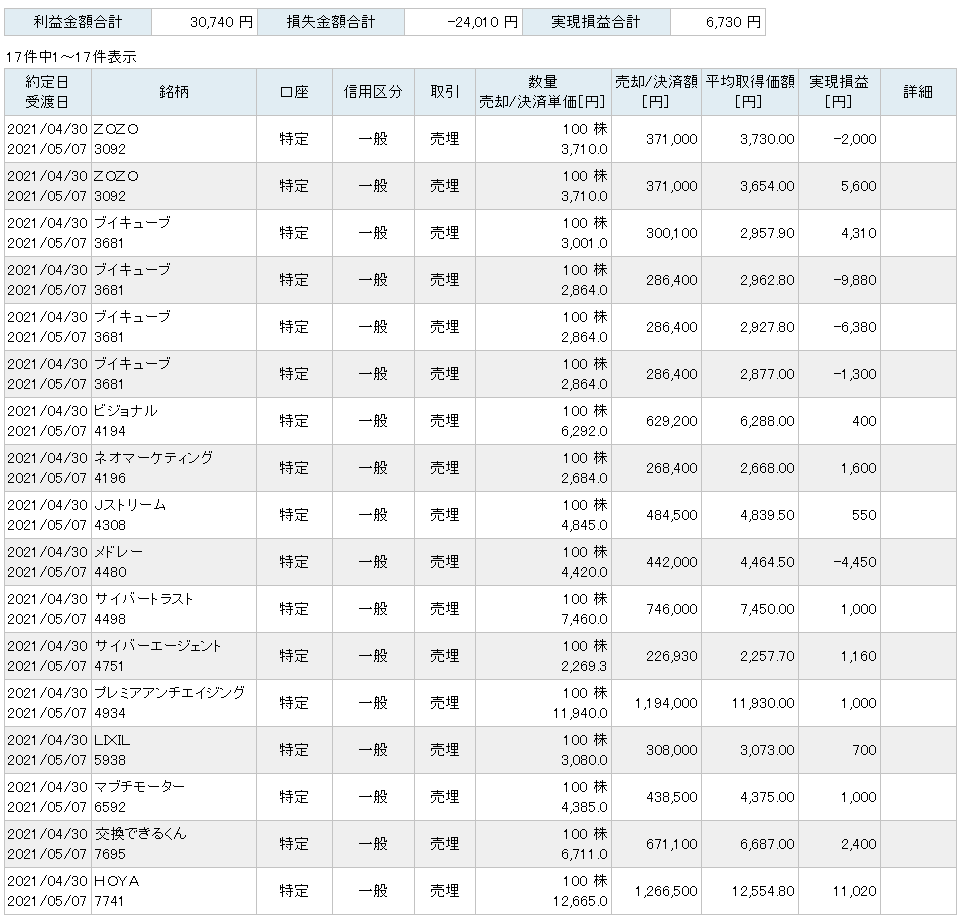Viewport: 961px width, 922px height.
Task: Click the average price 3,654.00 for ZOZO
Action: coord(767,186)
